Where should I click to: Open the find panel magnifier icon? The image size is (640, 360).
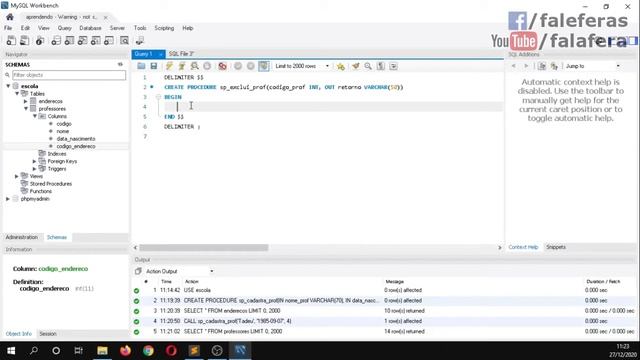[368, 66]
